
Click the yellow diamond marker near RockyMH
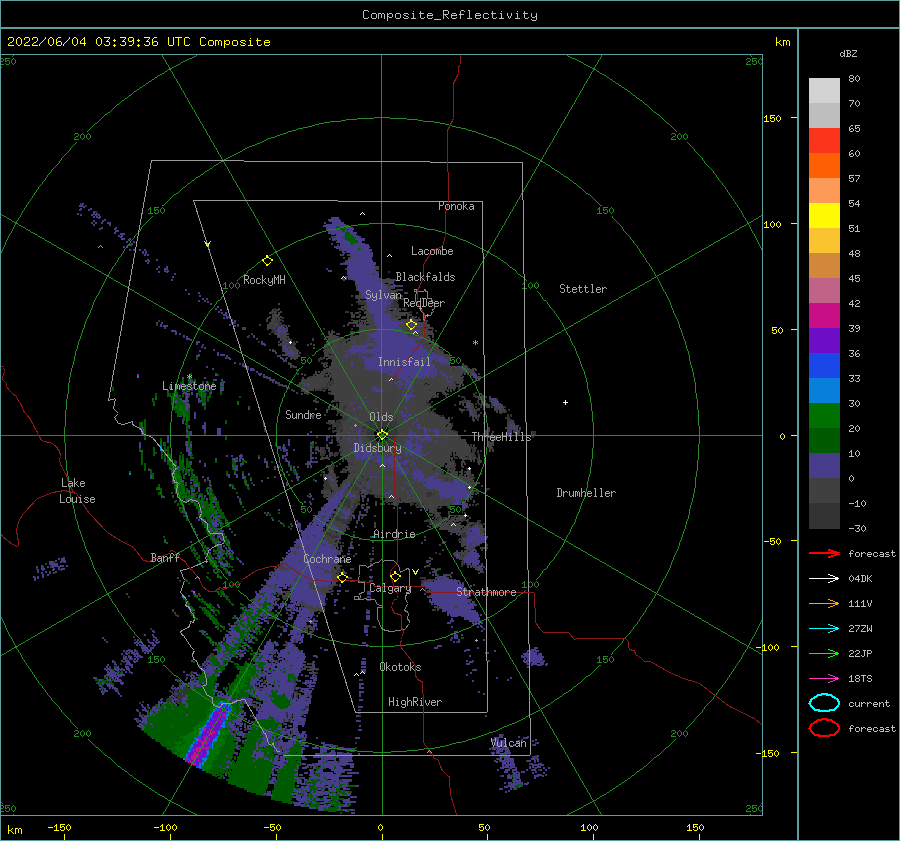(x=267, y=261)
